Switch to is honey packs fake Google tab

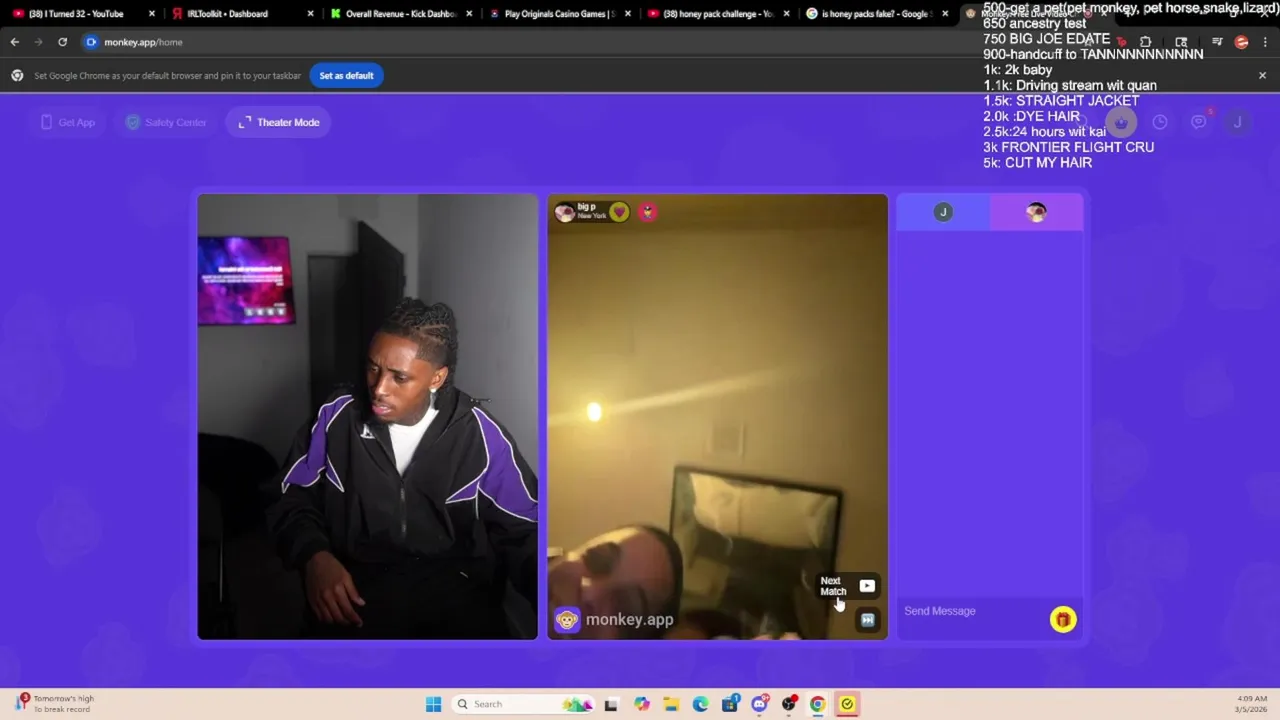tap(876, 14)
